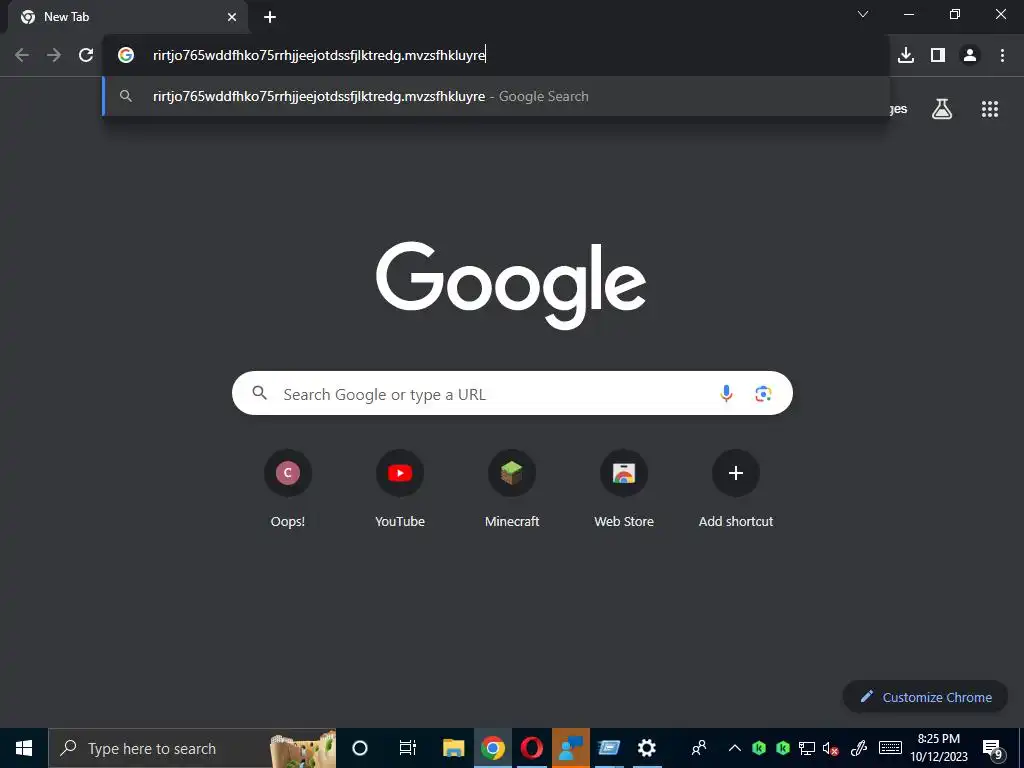Click the Google logo
1024x768 pixels.
point(511,286)
